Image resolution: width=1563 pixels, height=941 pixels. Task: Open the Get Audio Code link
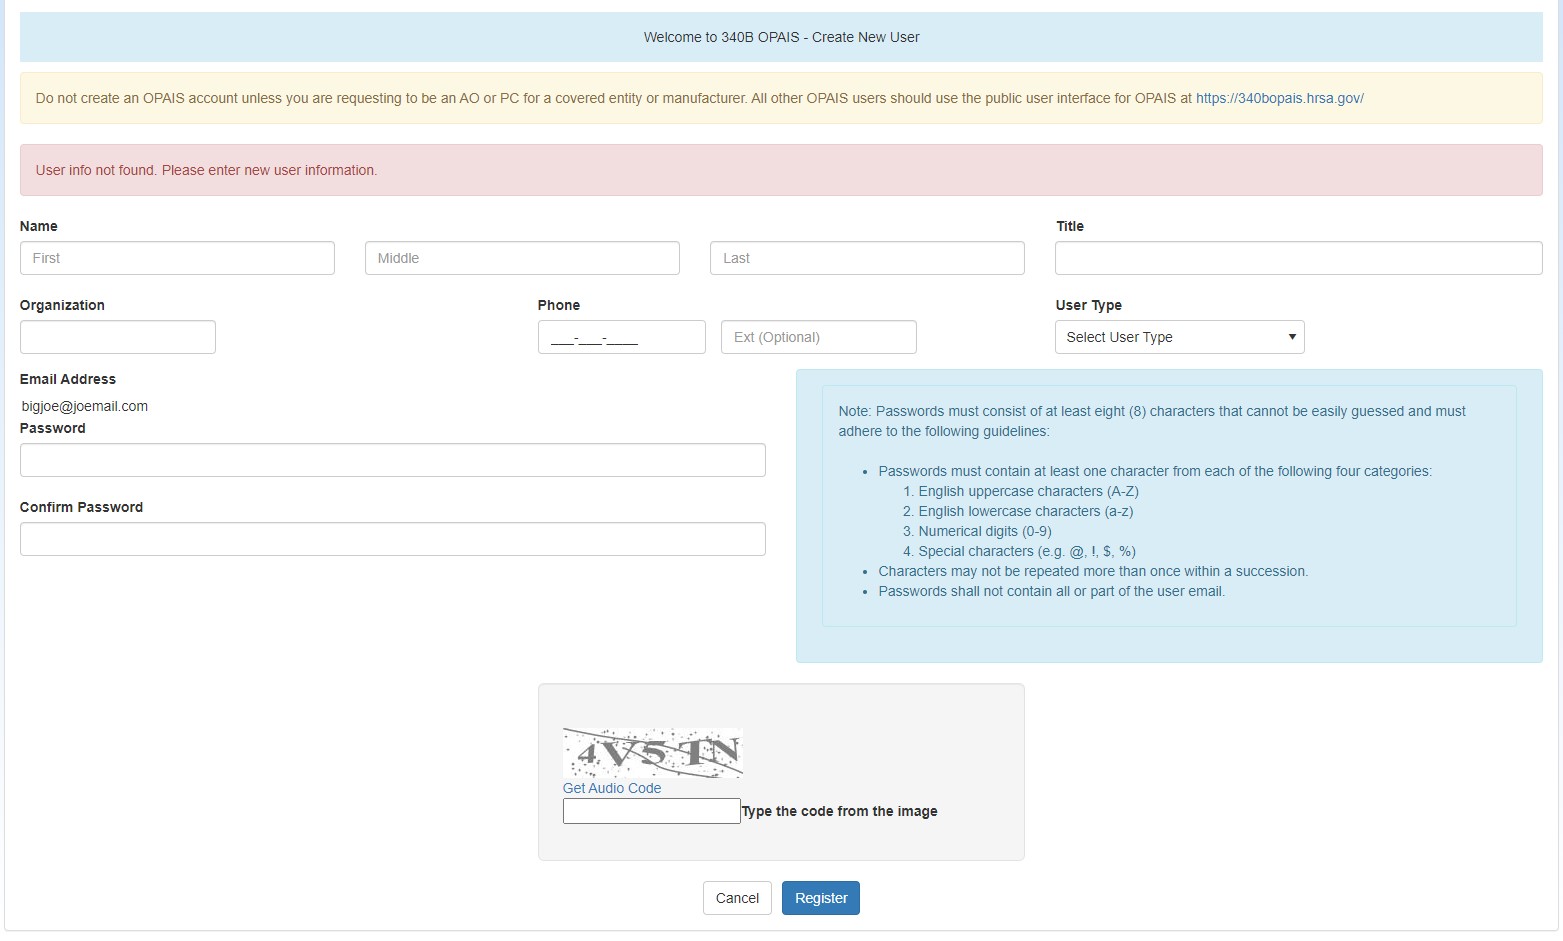[x=612, y=788]
